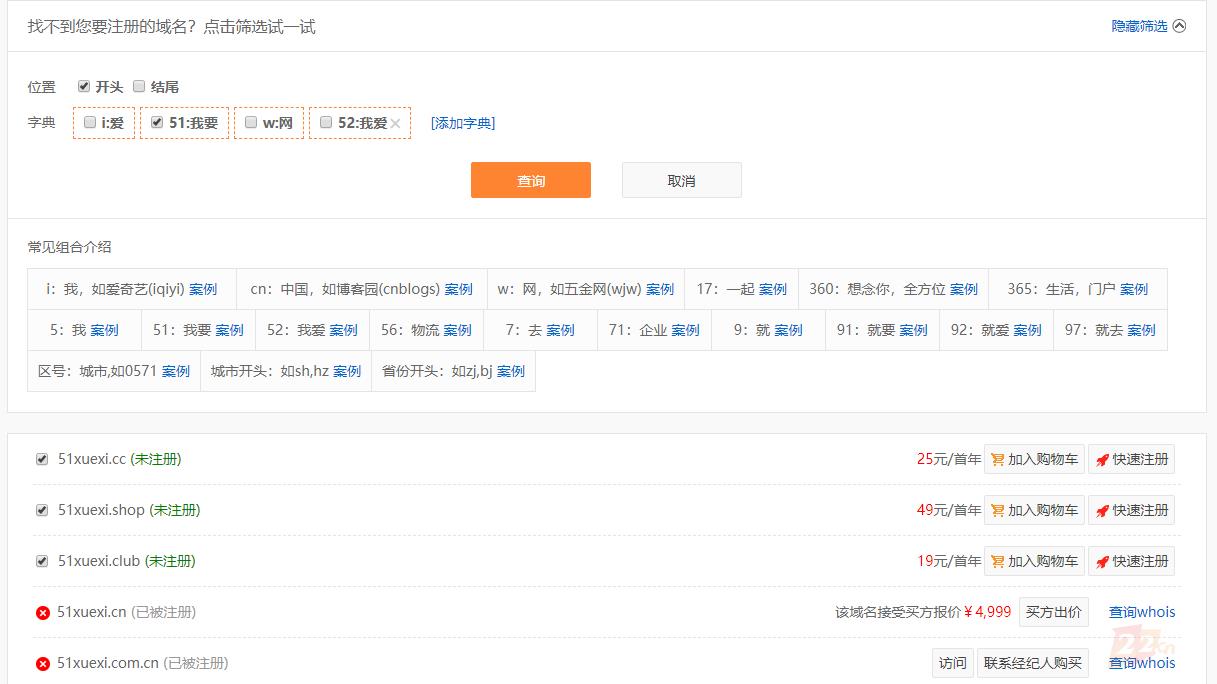Open 案例 link for 56:物流
The image size is (1217, 684).
click(457, 330)
